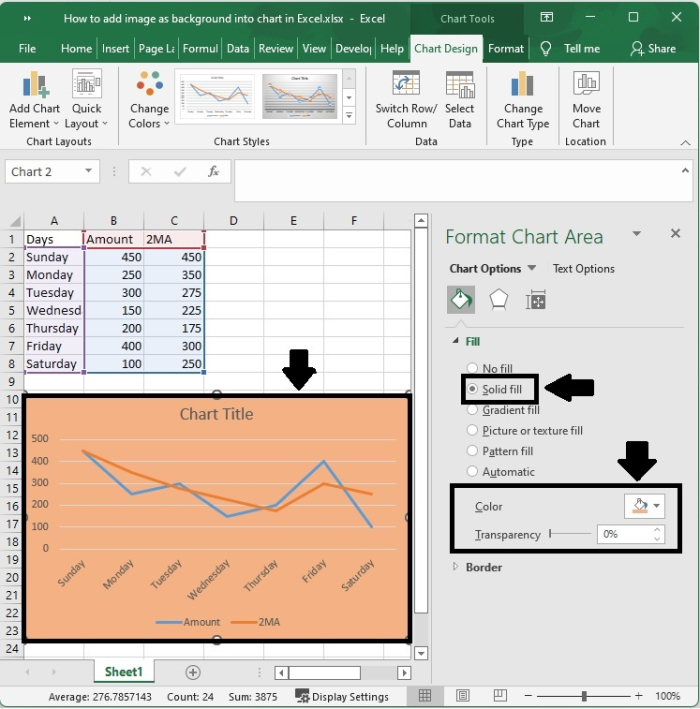Select the Size & Properties icon
Screen dimensions: 700x709
coord(535,300)
